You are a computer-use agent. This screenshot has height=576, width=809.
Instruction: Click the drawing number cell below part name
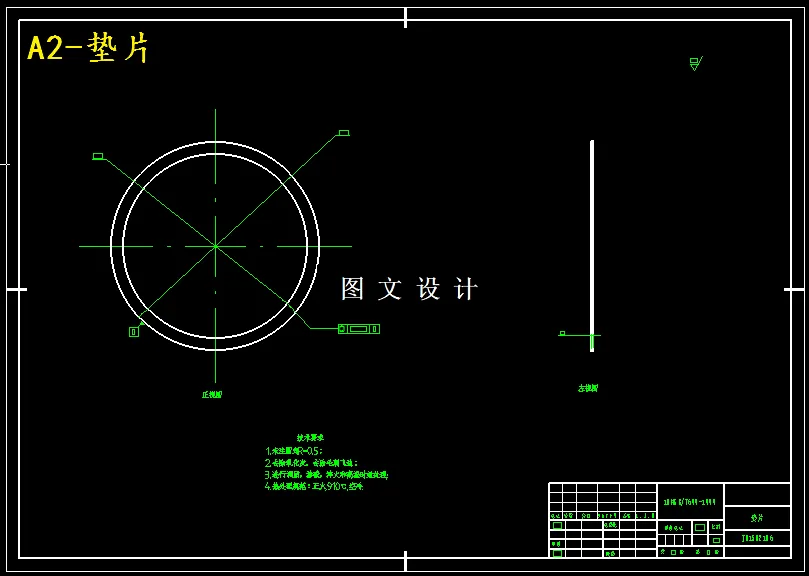click(x=757, y=538)
